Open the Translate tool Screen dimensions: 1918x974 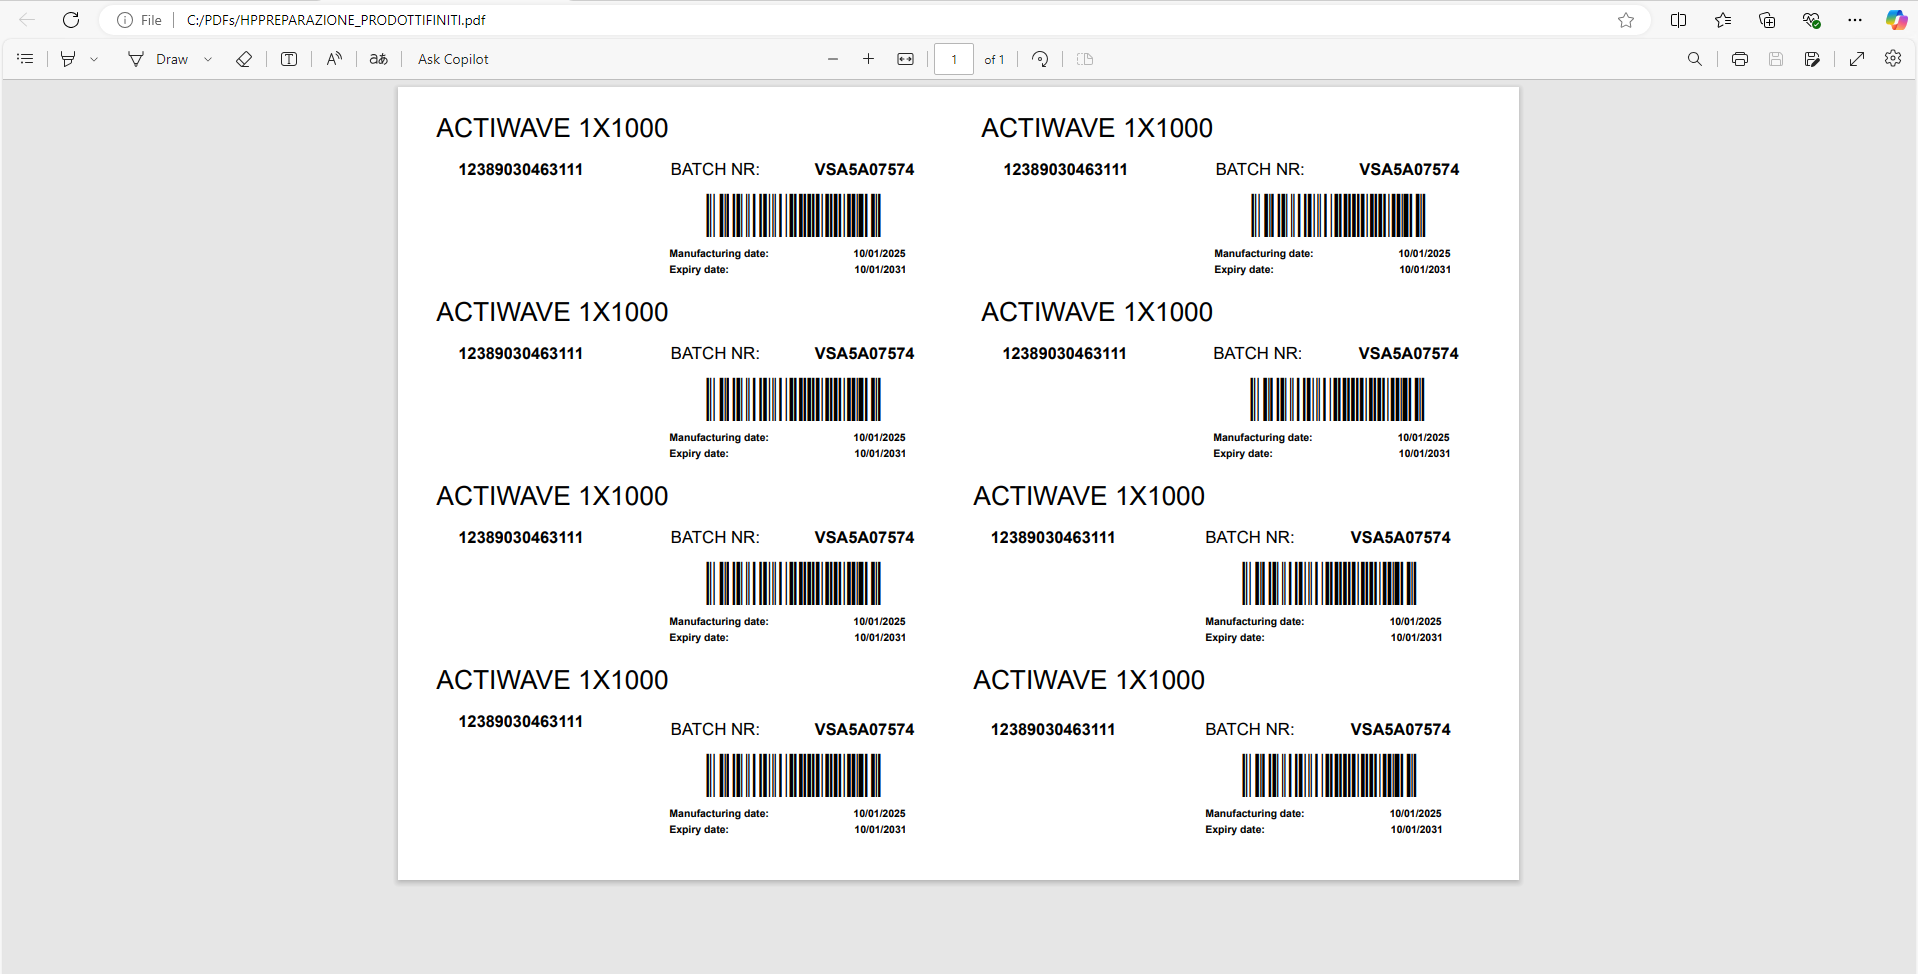pyautogui.click(x=379, y=59)
